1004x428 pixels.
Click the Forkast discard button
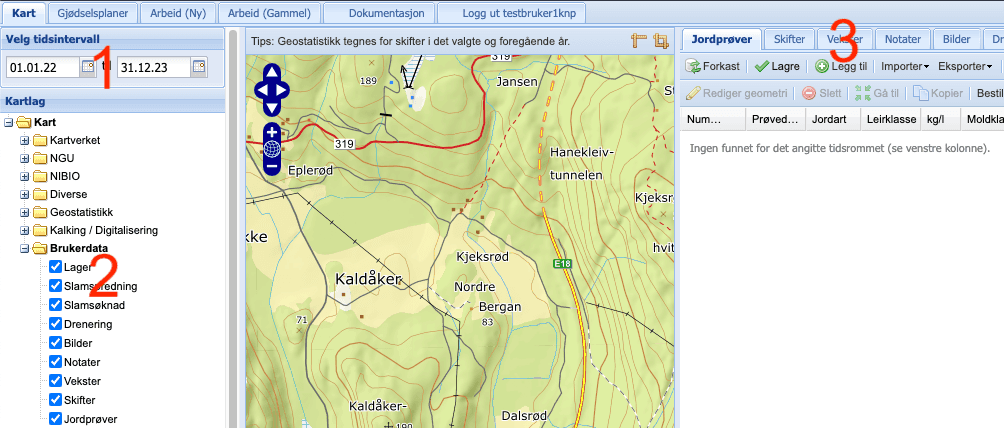713,66
